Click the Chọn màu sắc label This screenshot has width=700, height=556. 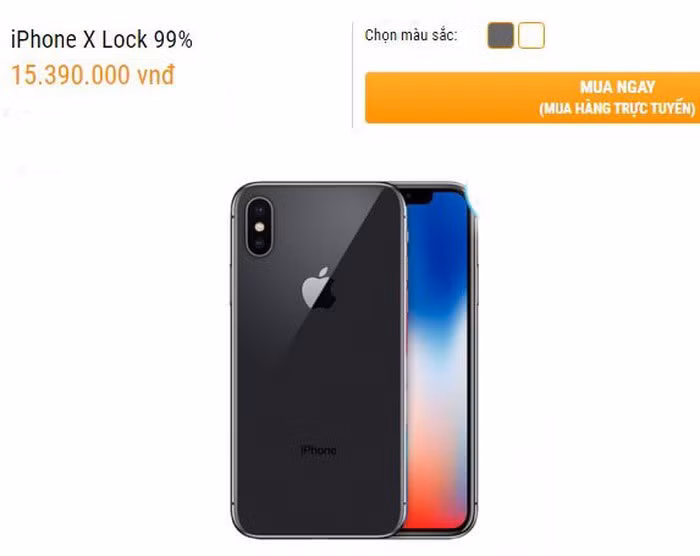(x=411, y=35)
